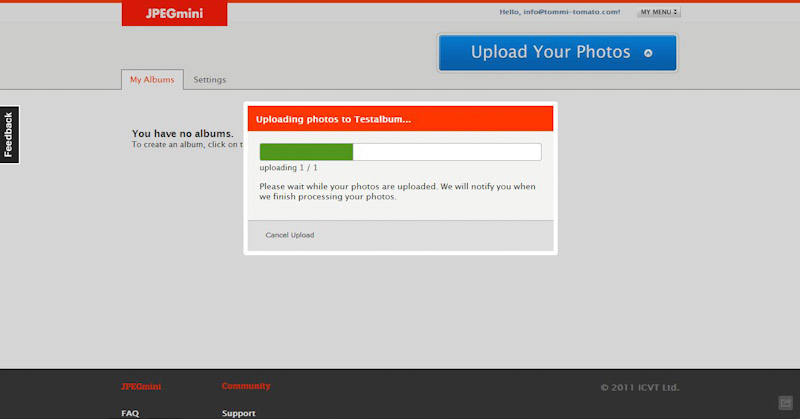This screenshot has height=419, width=800.
Task: Switch to the Settings tab
Action: coord(210,80)
